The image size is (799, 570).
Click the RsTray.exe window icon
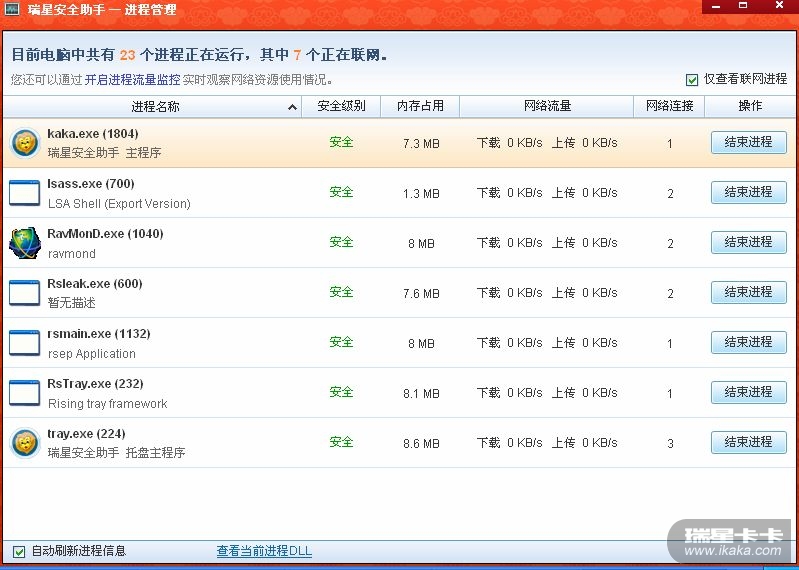(24, 393)
